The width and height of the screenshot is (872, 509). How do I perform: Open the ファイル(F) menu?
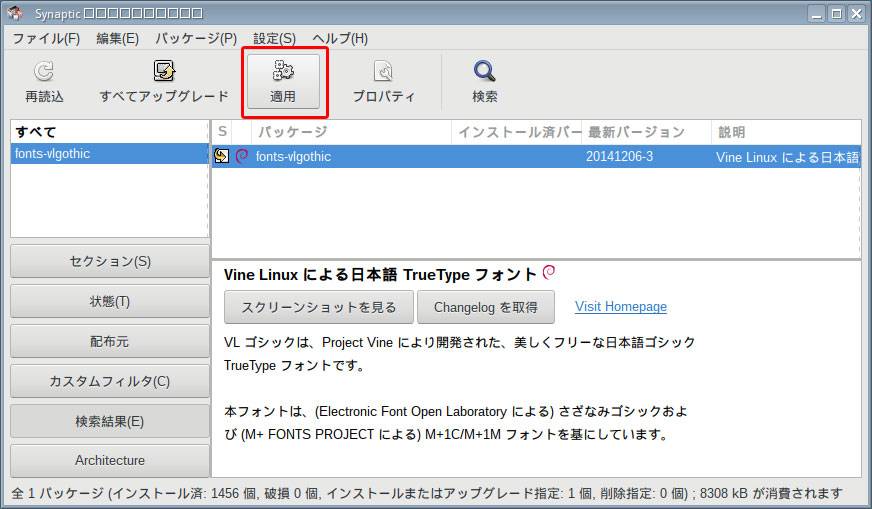click(46, 38)
